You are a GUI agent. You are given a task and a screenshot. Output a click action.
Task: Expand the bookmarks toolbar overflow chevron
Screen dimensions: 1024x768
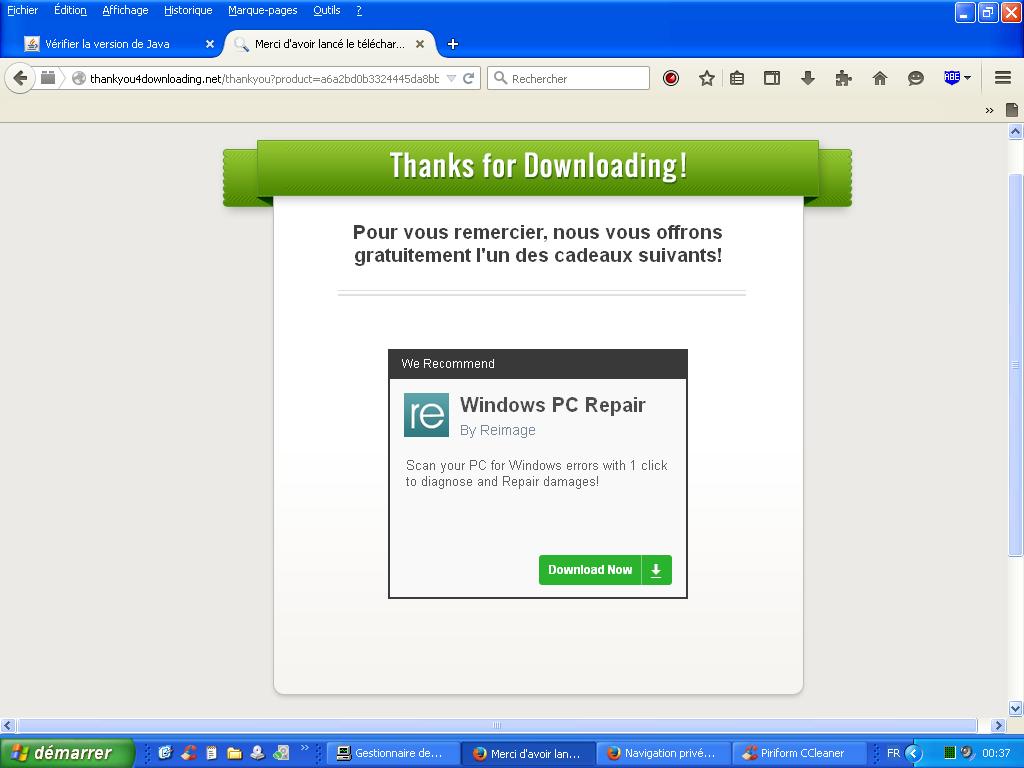(x=989, y=110)
